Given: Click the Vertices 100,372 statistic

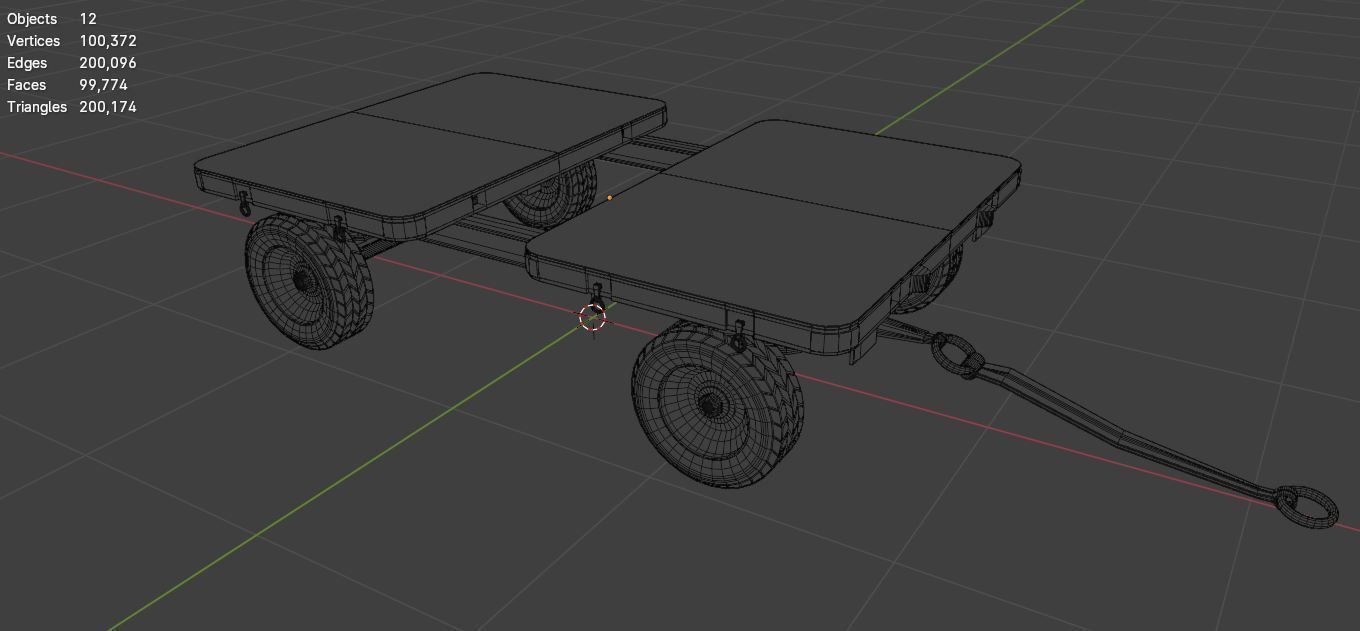Looking at the screenshot, I should click(72, 41).
